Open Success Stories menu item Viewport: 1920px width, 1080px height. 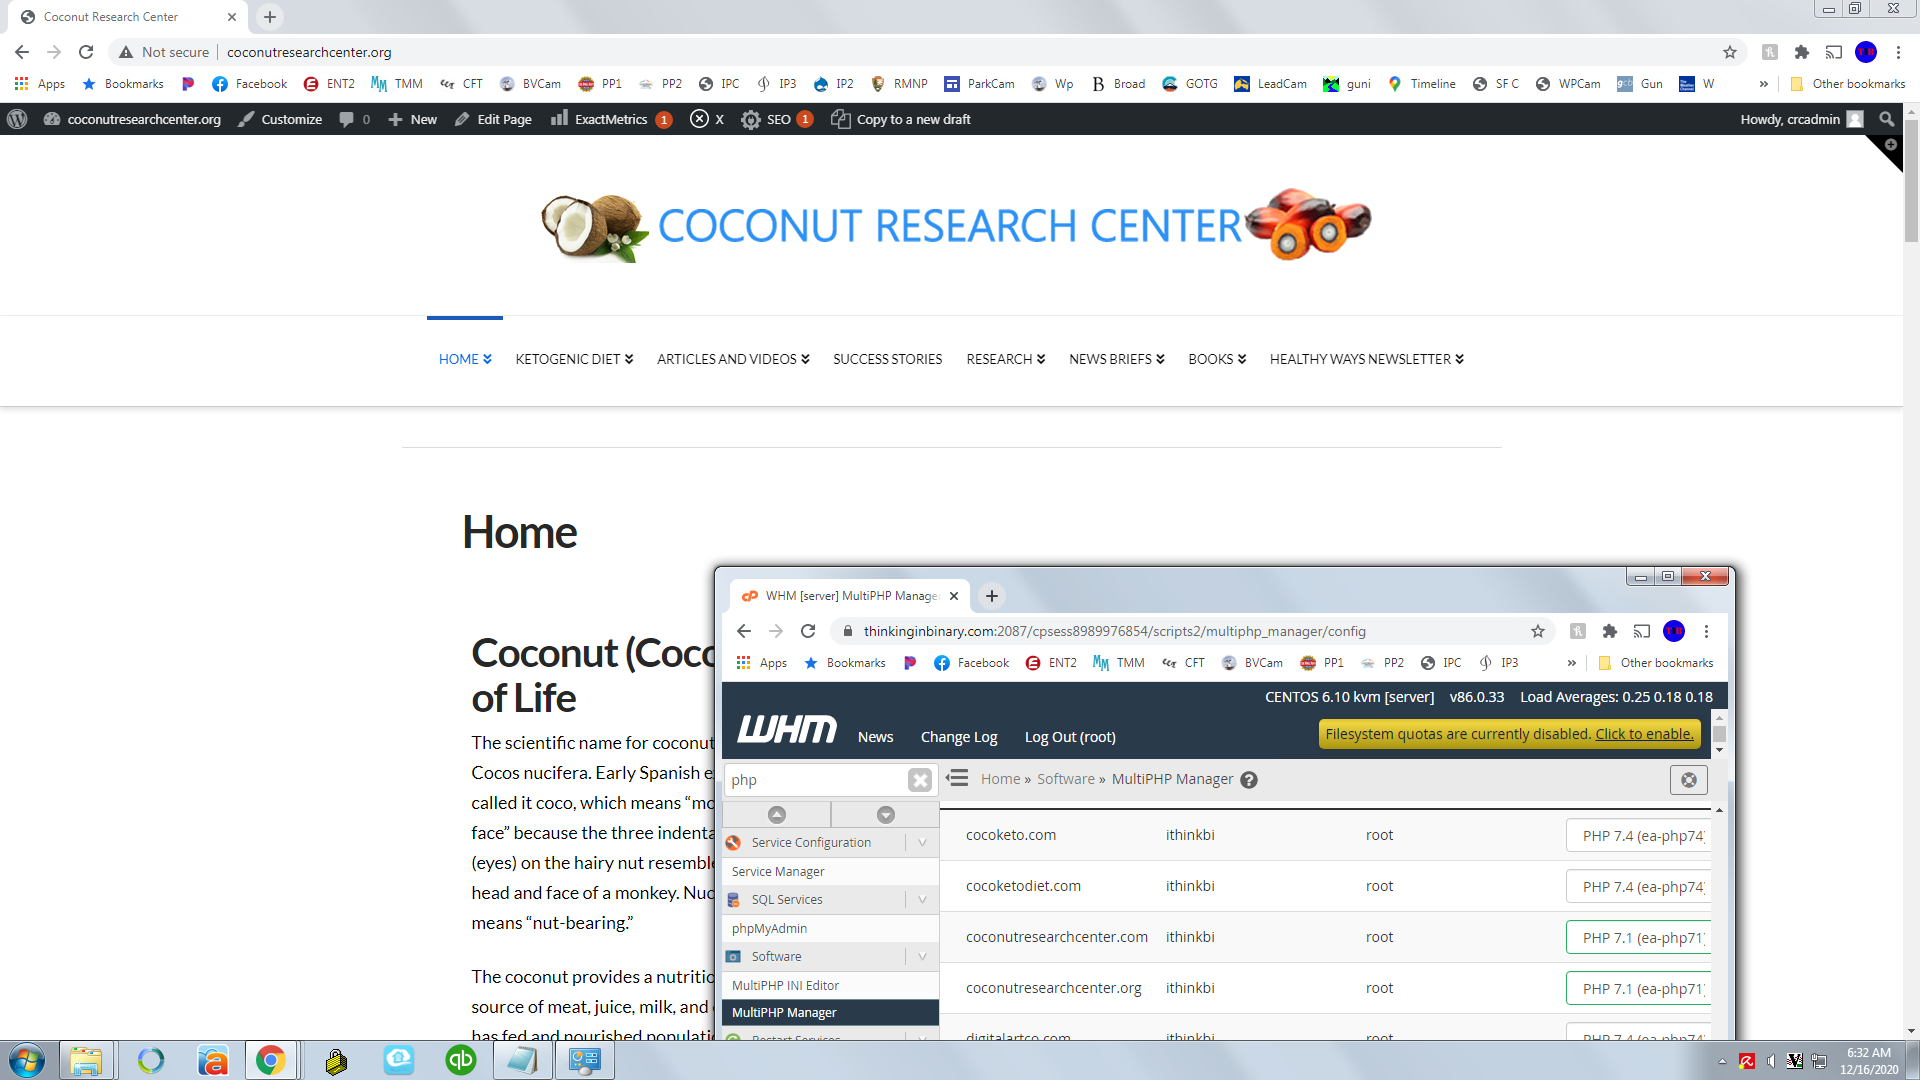tap(887, 359)
